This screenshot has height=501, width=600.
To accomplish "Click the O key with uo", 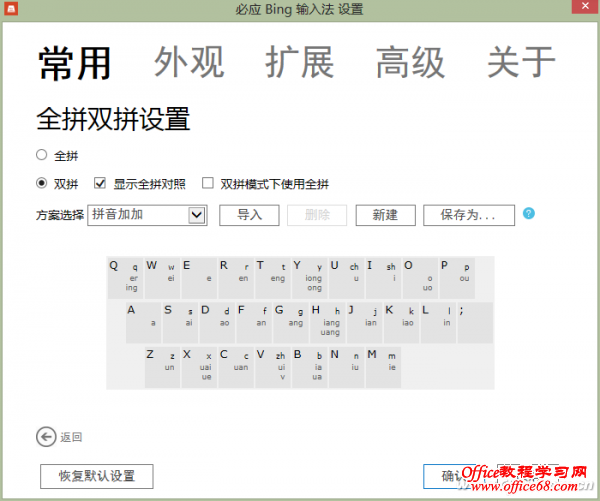I will 420,278.
